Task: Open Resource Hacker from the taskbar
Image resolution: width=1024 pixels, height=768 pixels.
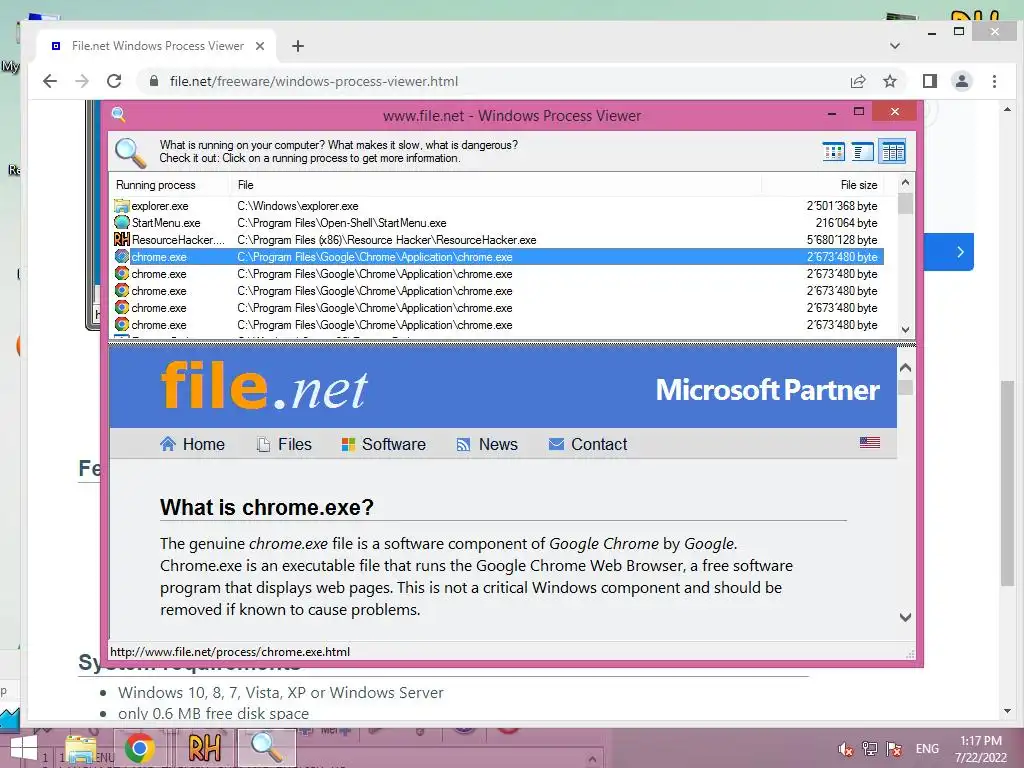Action: [x=204, y=748]
